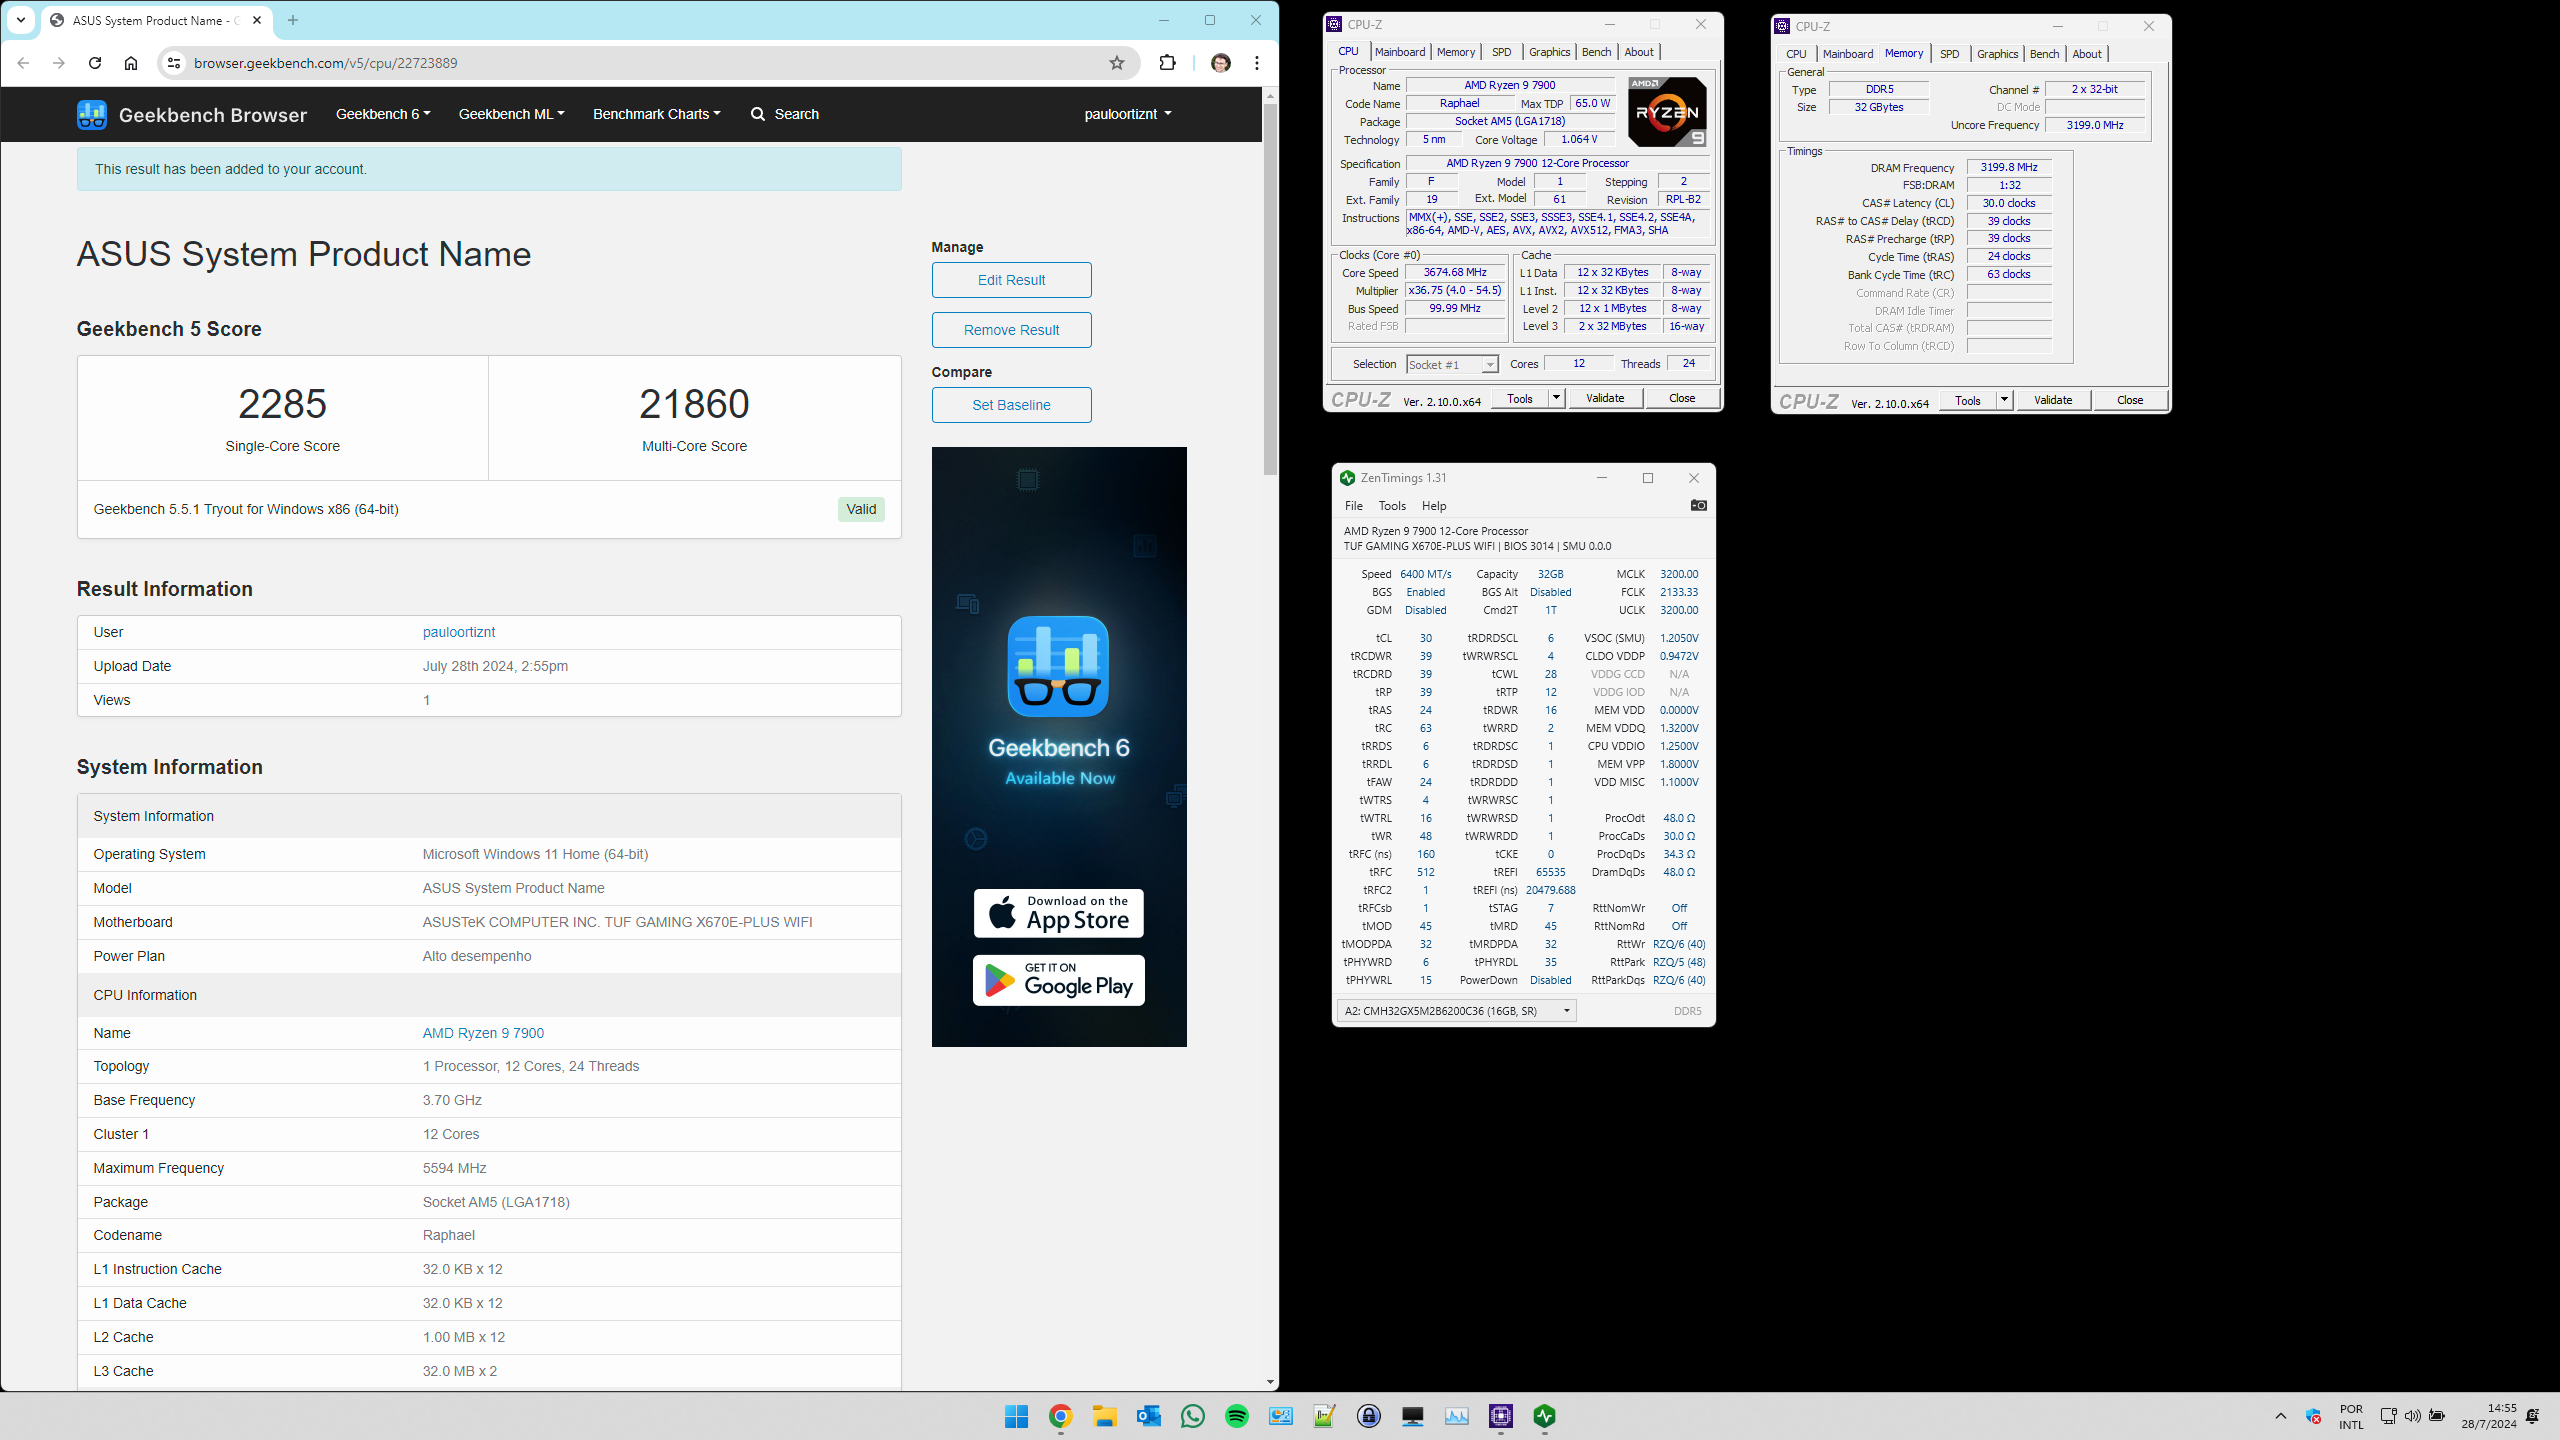Open the Chrome extensions puzzle icon
This screenshot has height=1440, width=2560.
[1167, 63]
